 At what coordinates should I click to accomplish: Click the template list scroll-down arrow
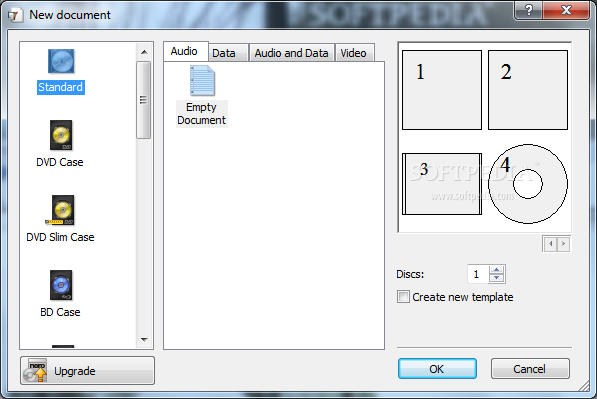click(x=144, y=339)
